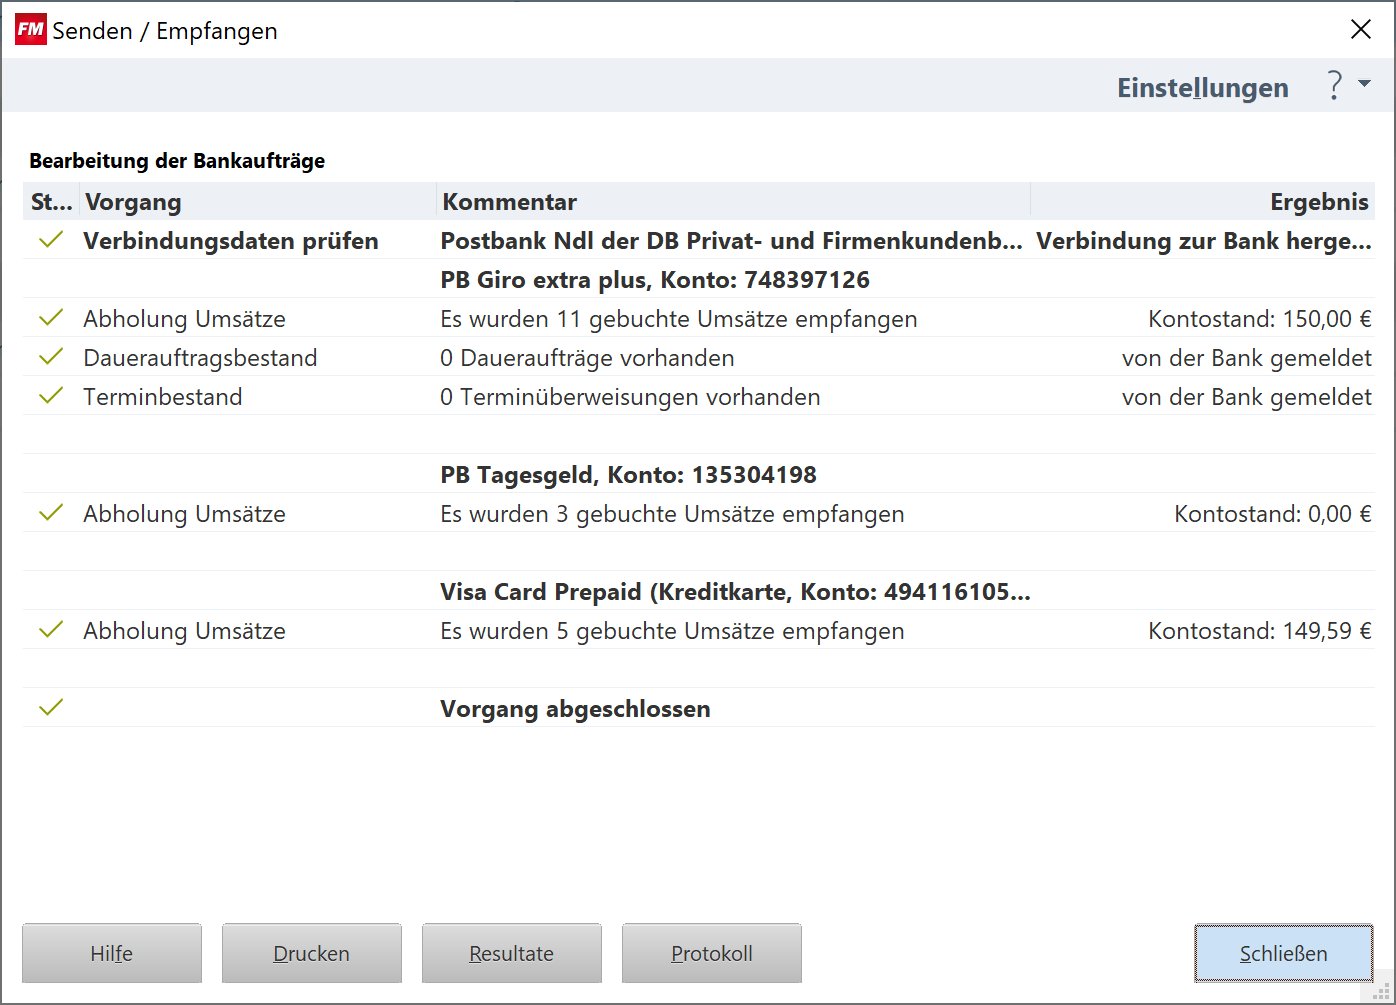Click 'Kontostand: 150,00 €' result
This screenshot has height=1005, width=1396.
(x=1260, y=319)
